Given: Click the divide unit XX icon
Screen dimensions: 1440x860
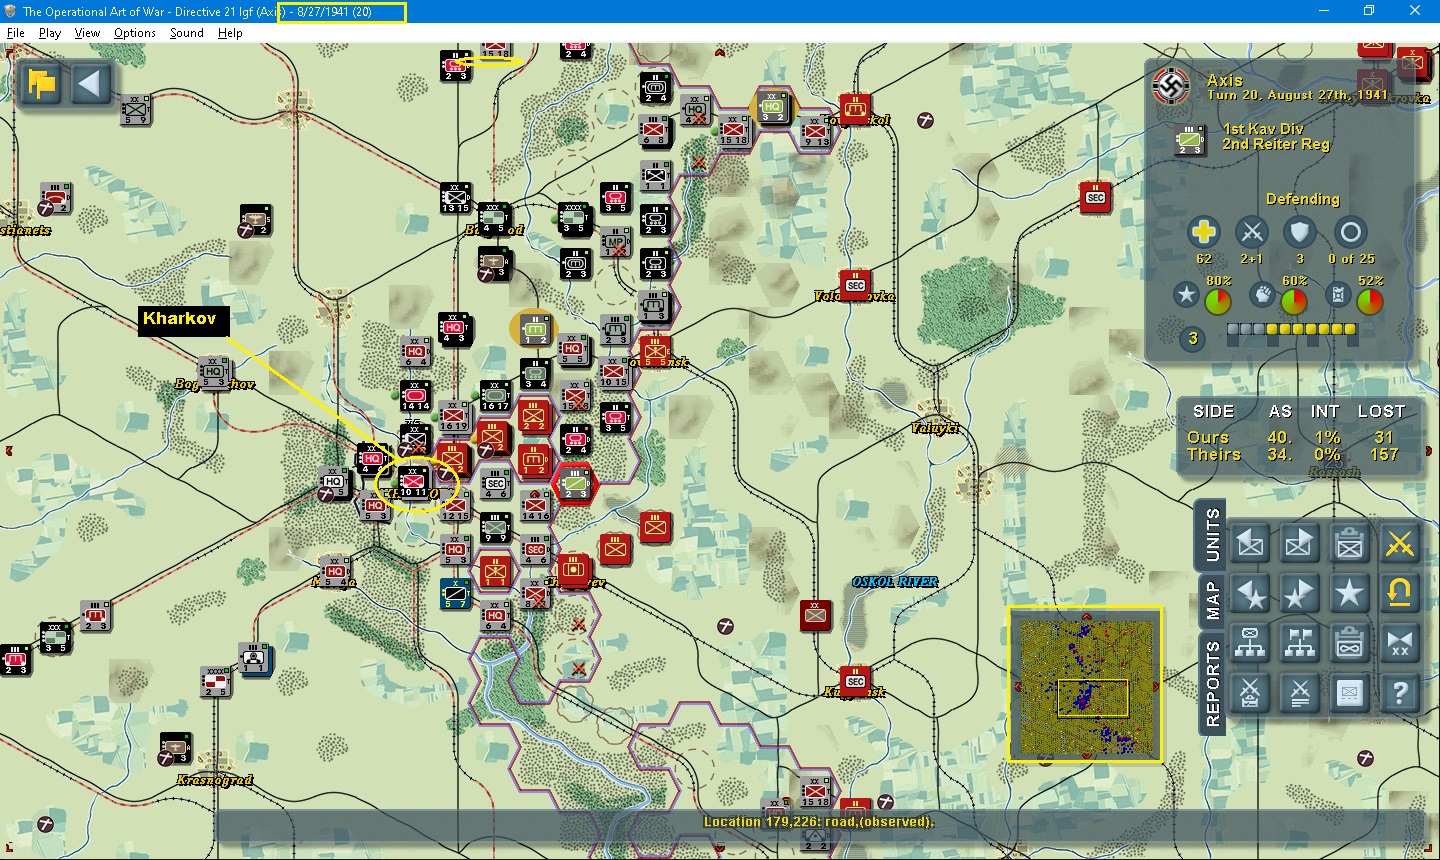Looking at the screenshot, I should (1400, 643).
